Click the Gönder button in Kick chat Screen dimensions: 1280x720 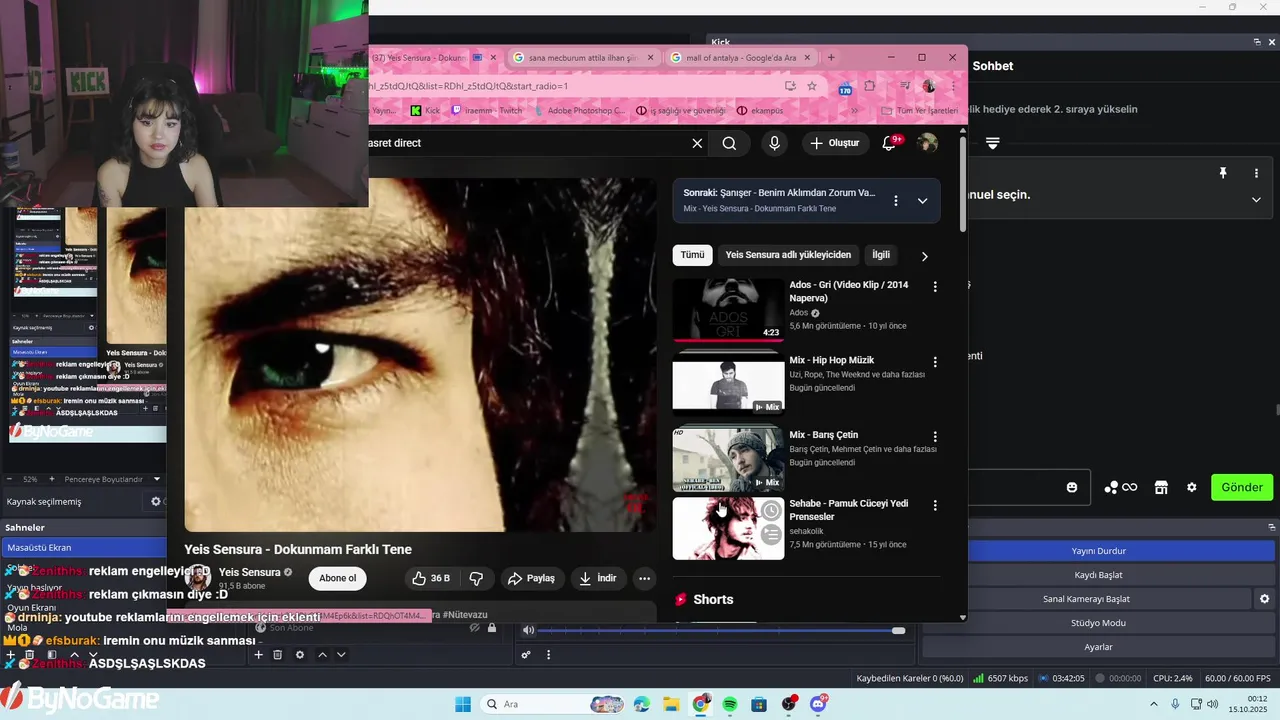(x=1242, y=487)
